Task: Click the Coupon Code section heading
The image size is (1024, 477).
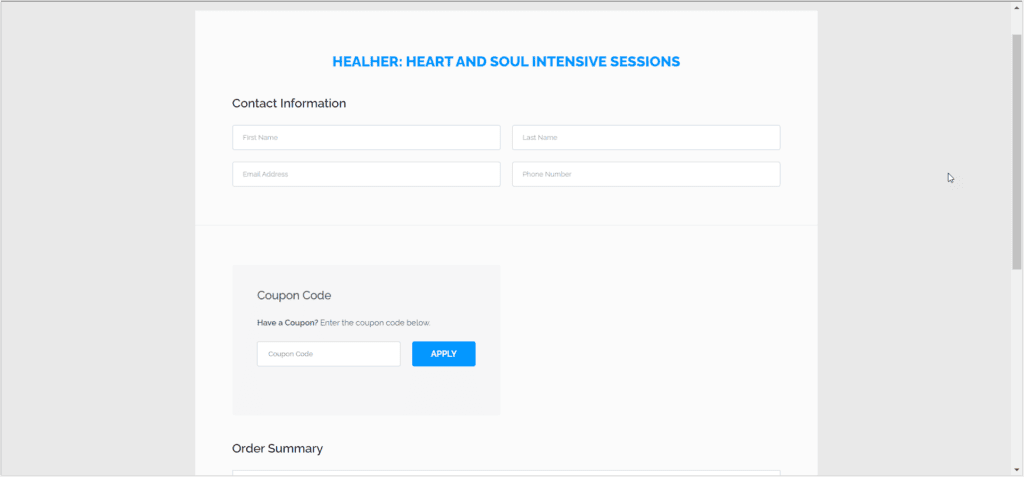Action: (x=294, y=295)
